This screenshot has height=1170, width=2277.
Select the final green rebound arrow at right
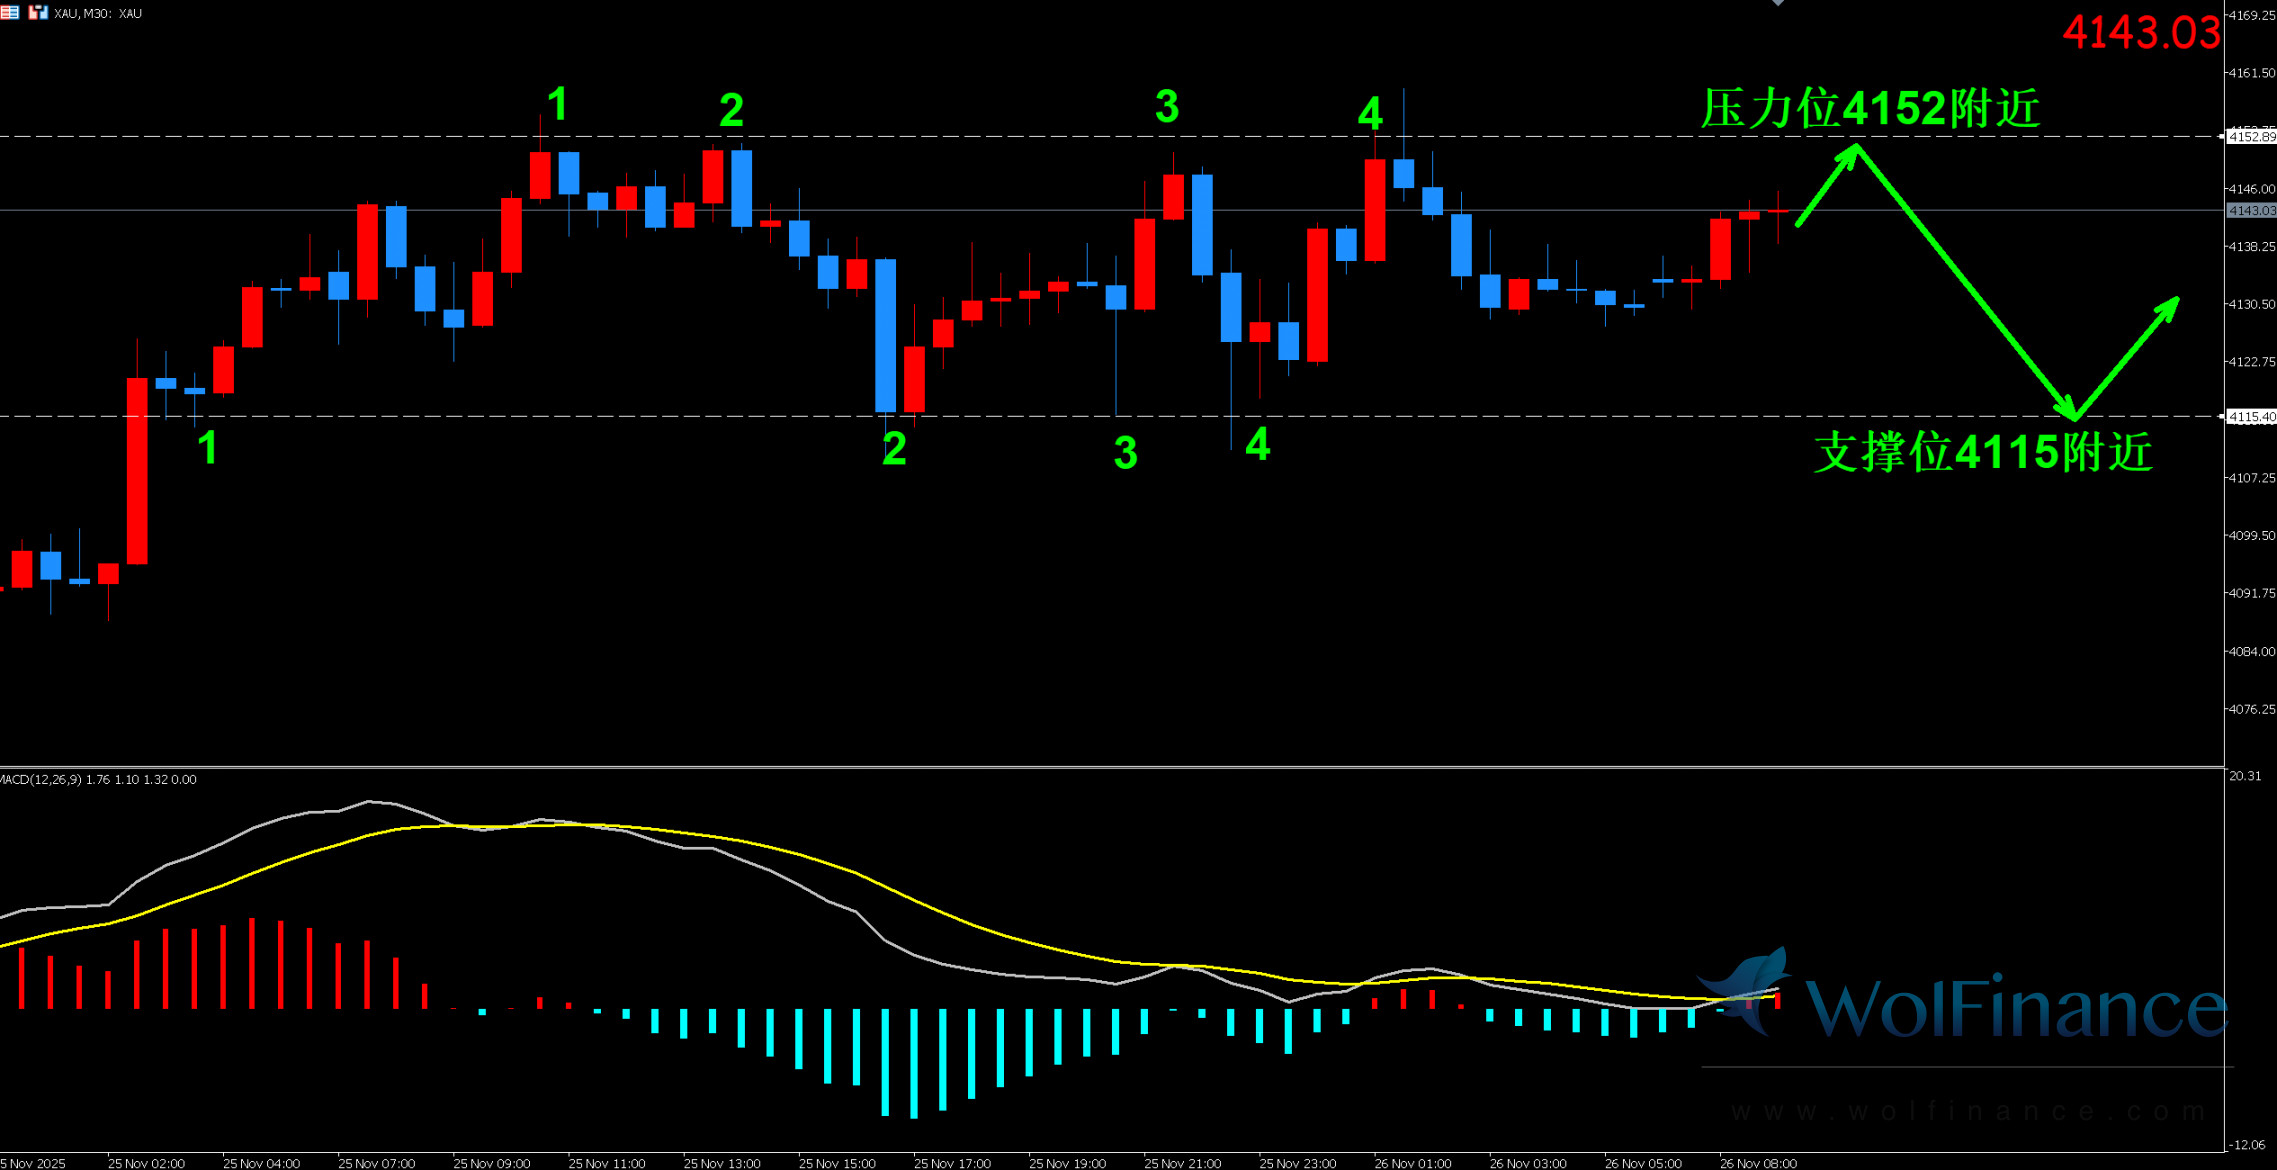click(2126, 357)
